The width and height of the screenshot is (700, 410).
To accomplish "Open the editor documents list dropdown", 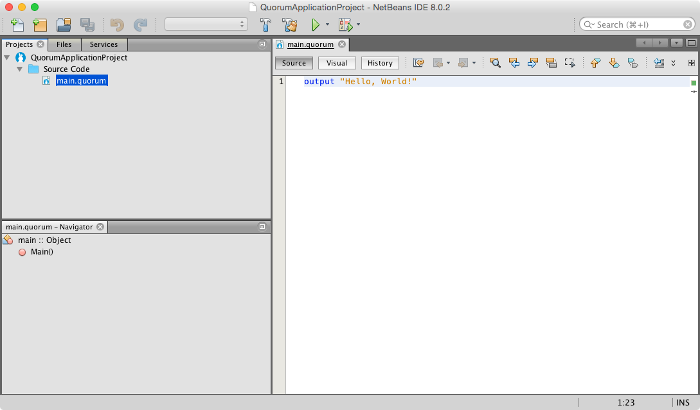I will pos(676,43).
